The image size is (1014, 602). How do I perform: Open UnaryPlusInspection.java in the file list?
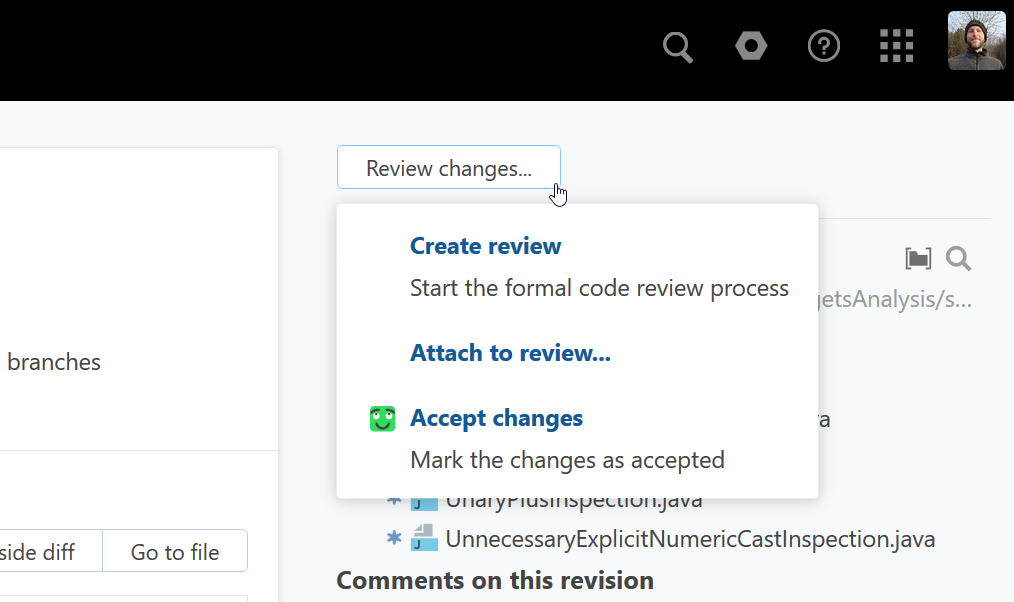click(x=574, y=500)
